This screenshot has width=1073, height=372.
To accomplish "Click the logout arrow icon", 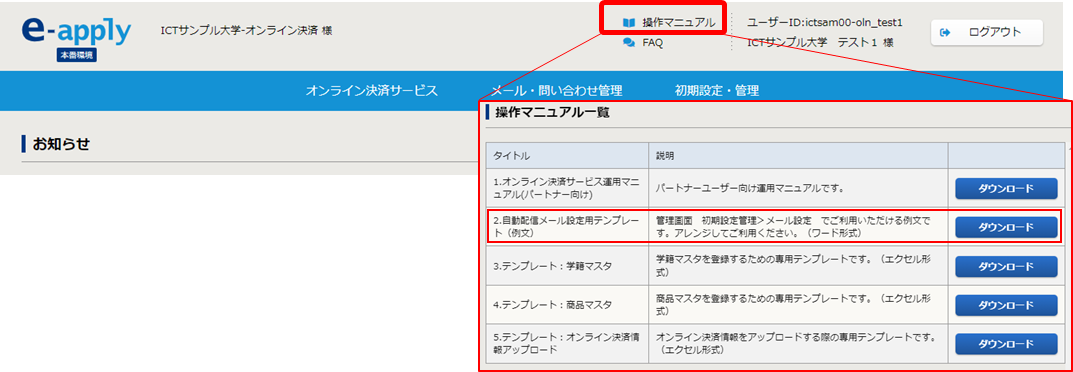I will (946, 31).
